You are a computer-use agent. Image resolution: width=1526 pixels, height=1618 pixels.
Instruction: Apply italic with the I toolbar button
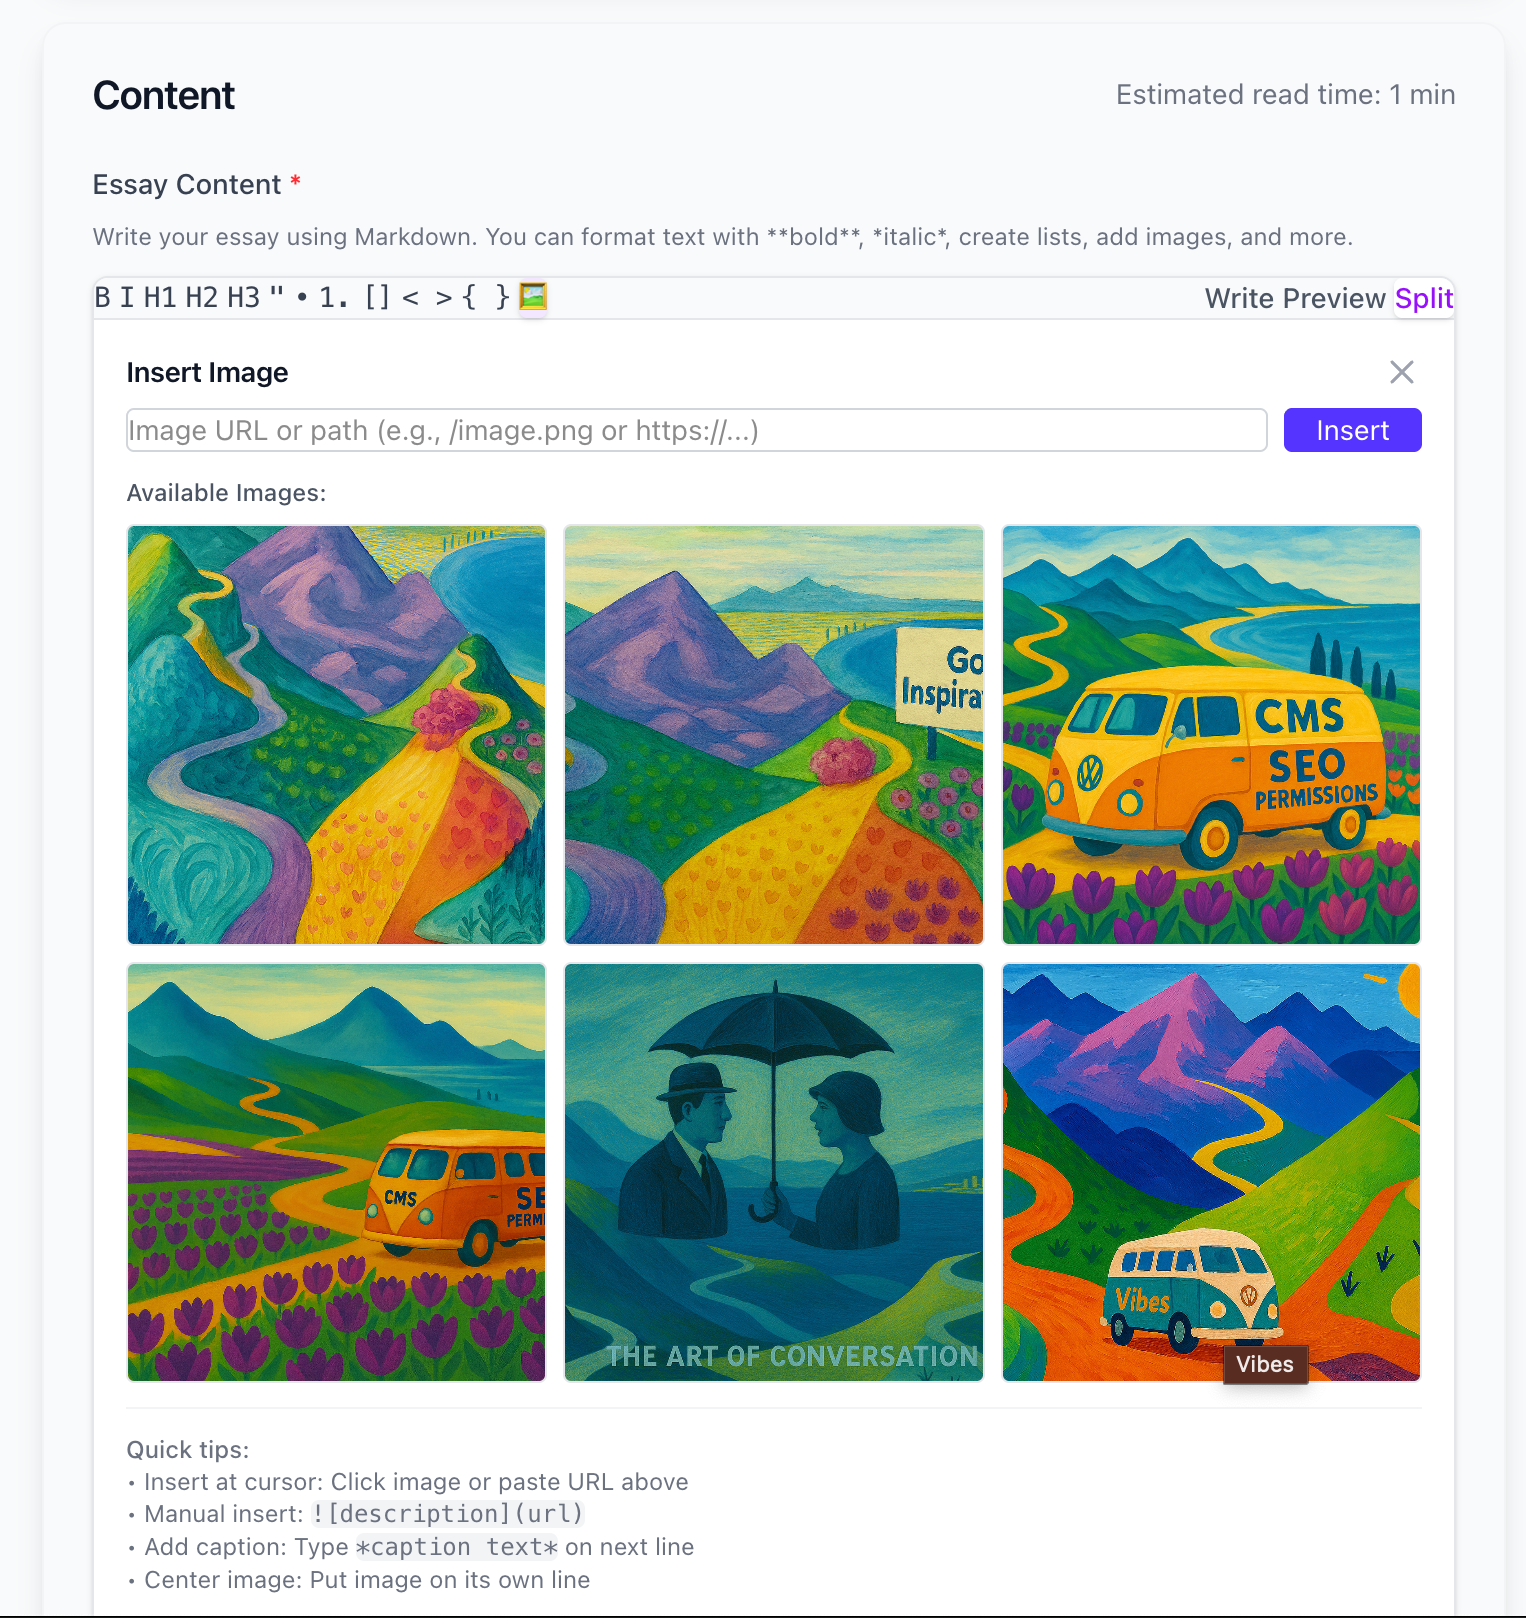click(x=127, y=298)
